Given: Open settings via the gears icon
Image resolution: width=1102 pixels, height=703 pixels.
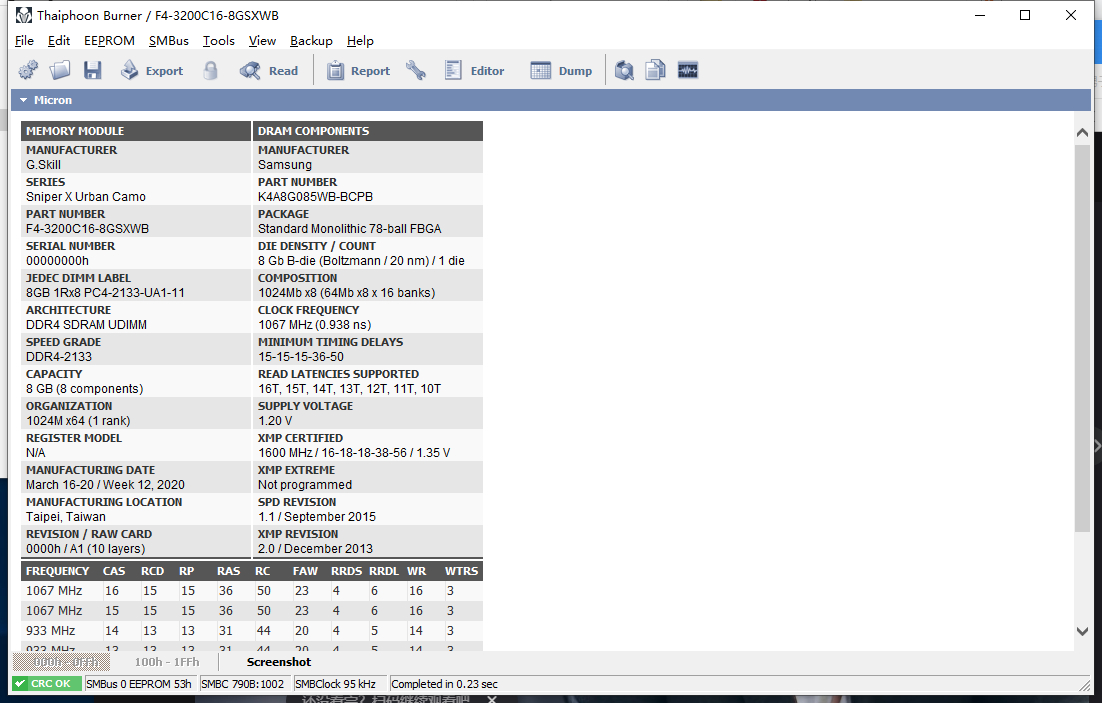Looking at the screenshot, I should tap(28, 70).
